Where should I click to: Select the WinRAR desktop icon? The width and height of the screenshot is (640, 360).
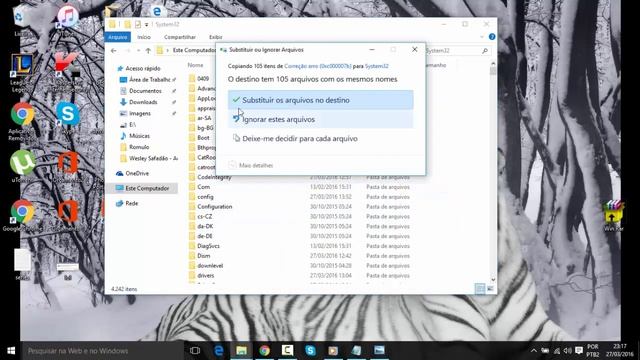click(613, 216)
